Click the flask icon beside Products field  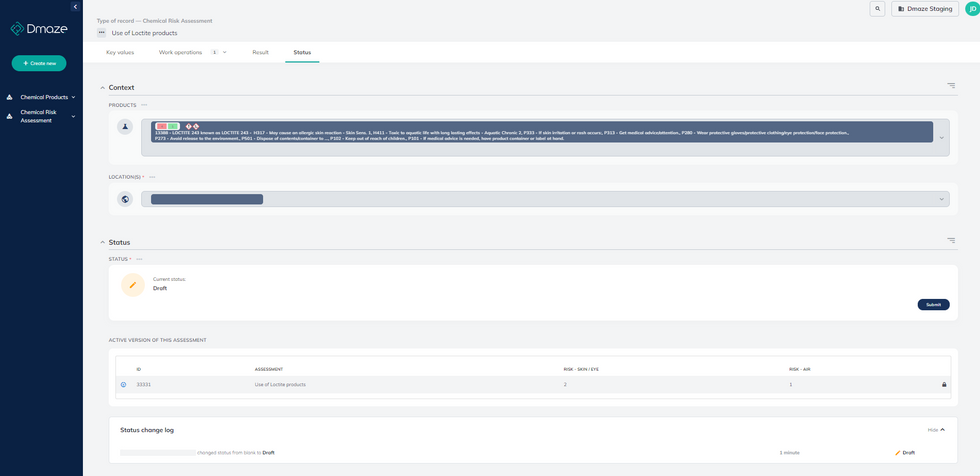click(x=125, y=126)
